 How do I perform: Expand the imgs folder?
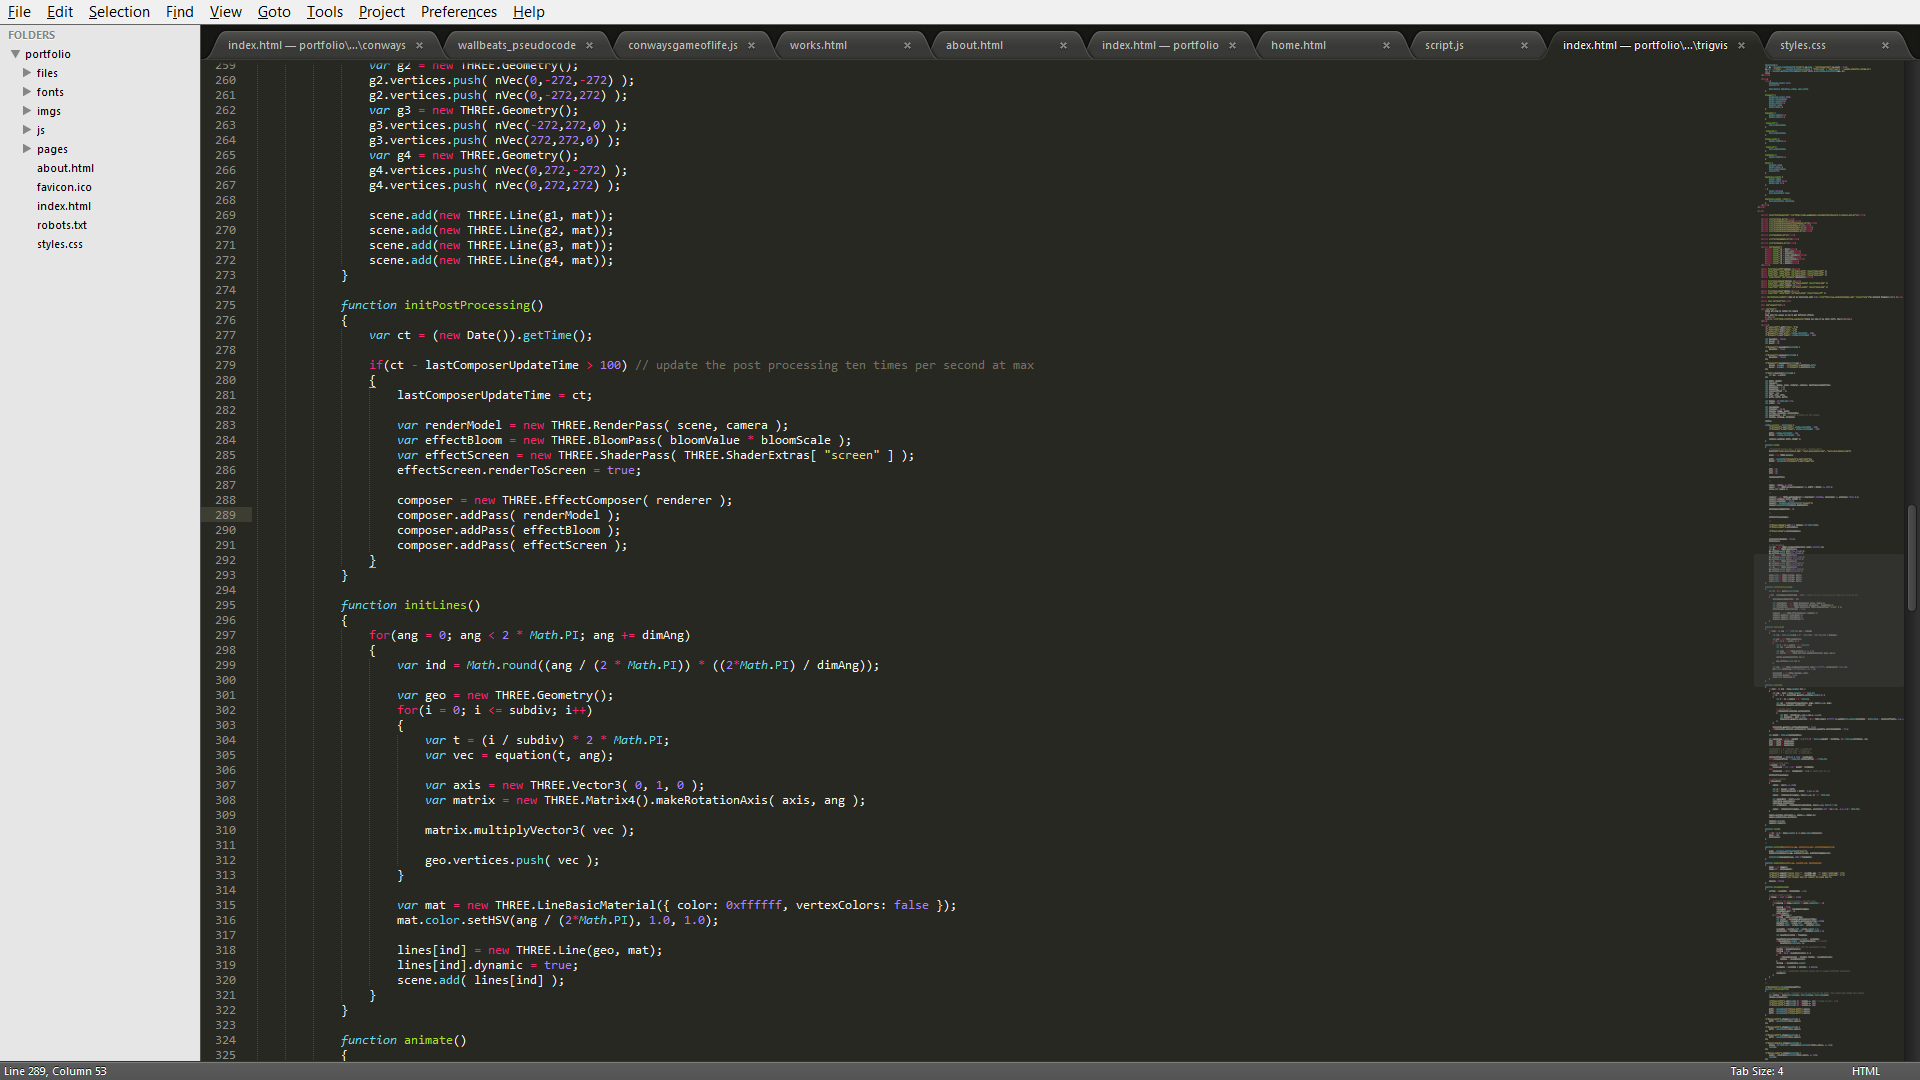[x=27, y=111]
